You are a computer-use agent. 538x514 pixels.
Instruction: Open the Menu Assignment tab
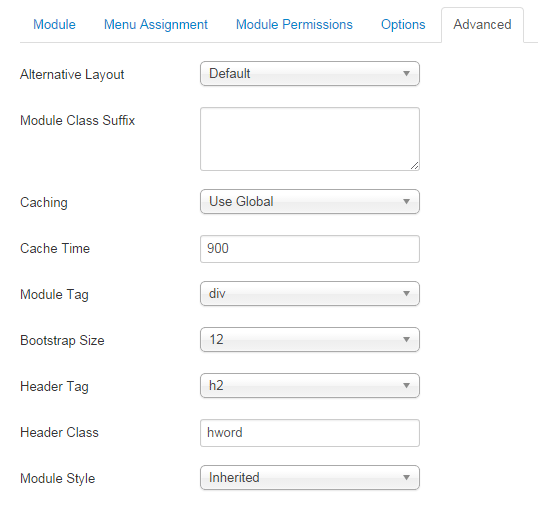coord(156,25)
